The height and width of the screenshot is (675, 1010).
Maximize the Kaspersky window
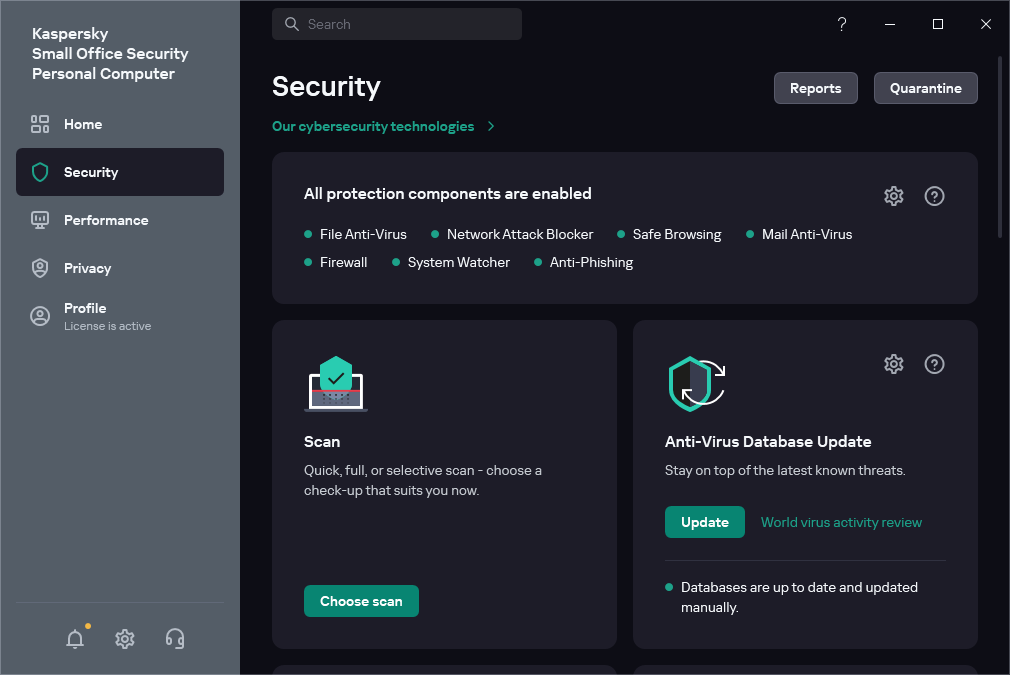click(938, 24)
